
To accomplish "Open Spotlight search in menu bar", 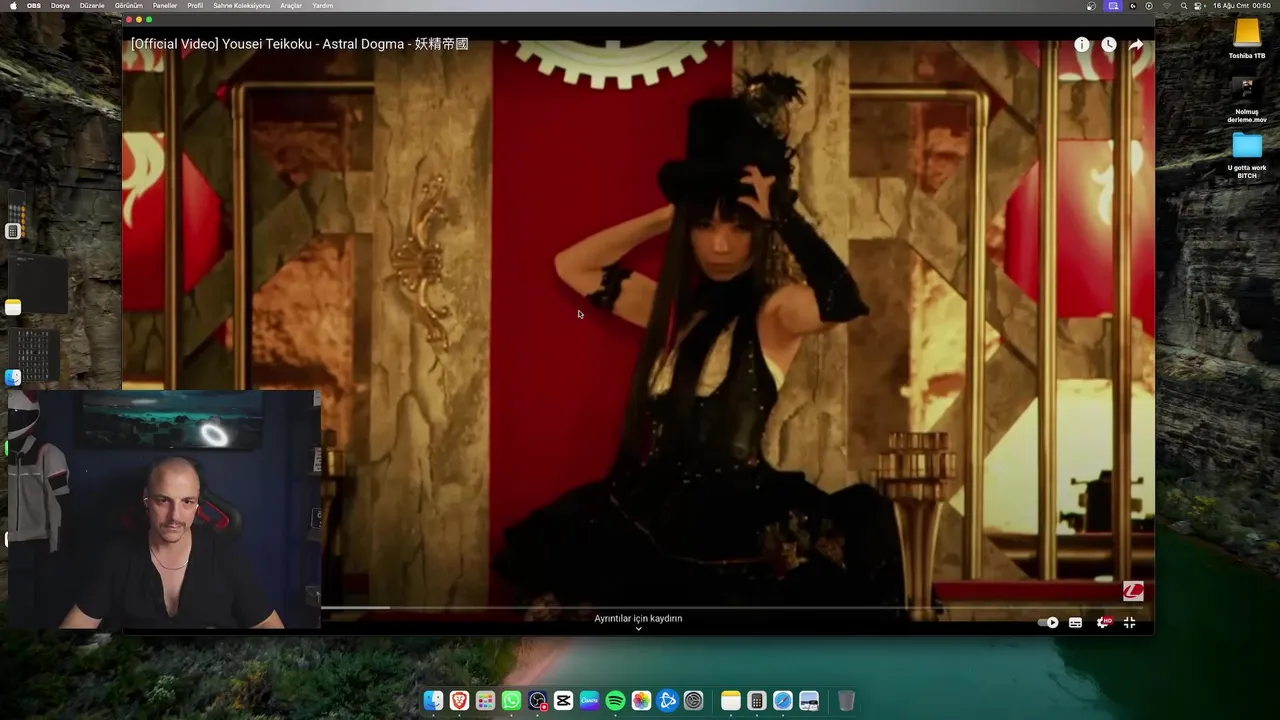I will 1184,6.
